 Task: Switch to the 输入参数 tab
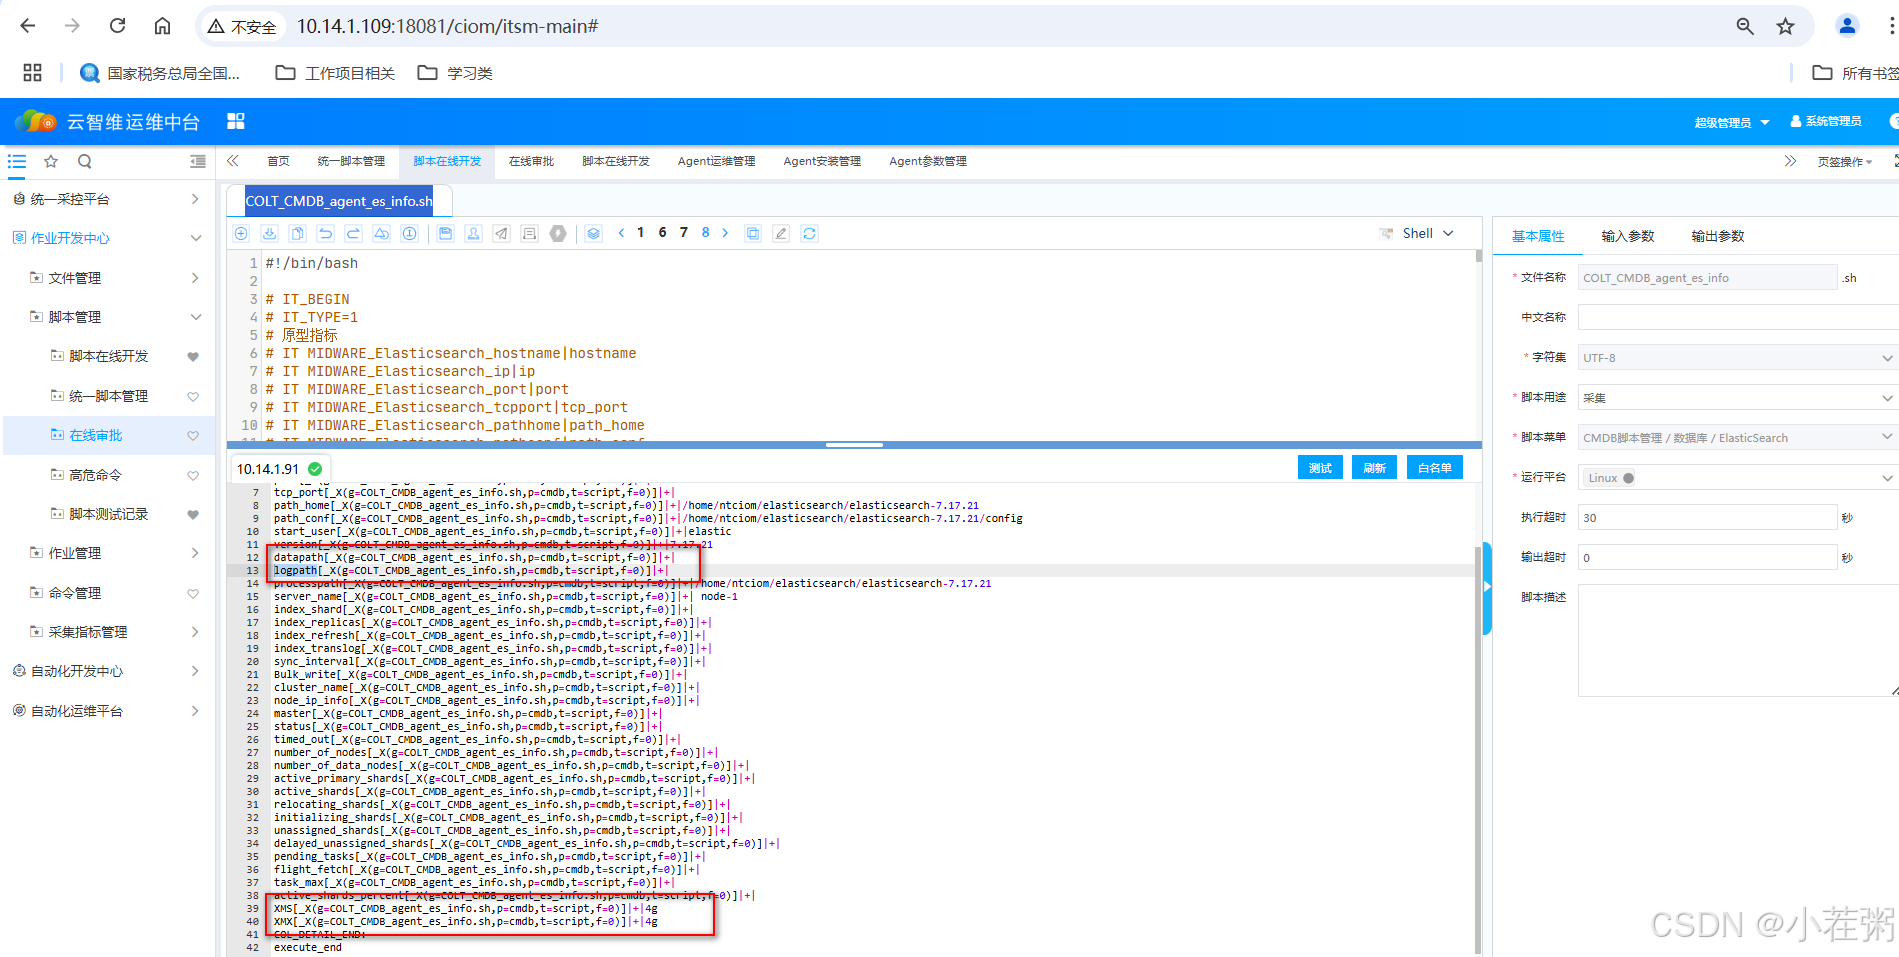coord(1629,236)
